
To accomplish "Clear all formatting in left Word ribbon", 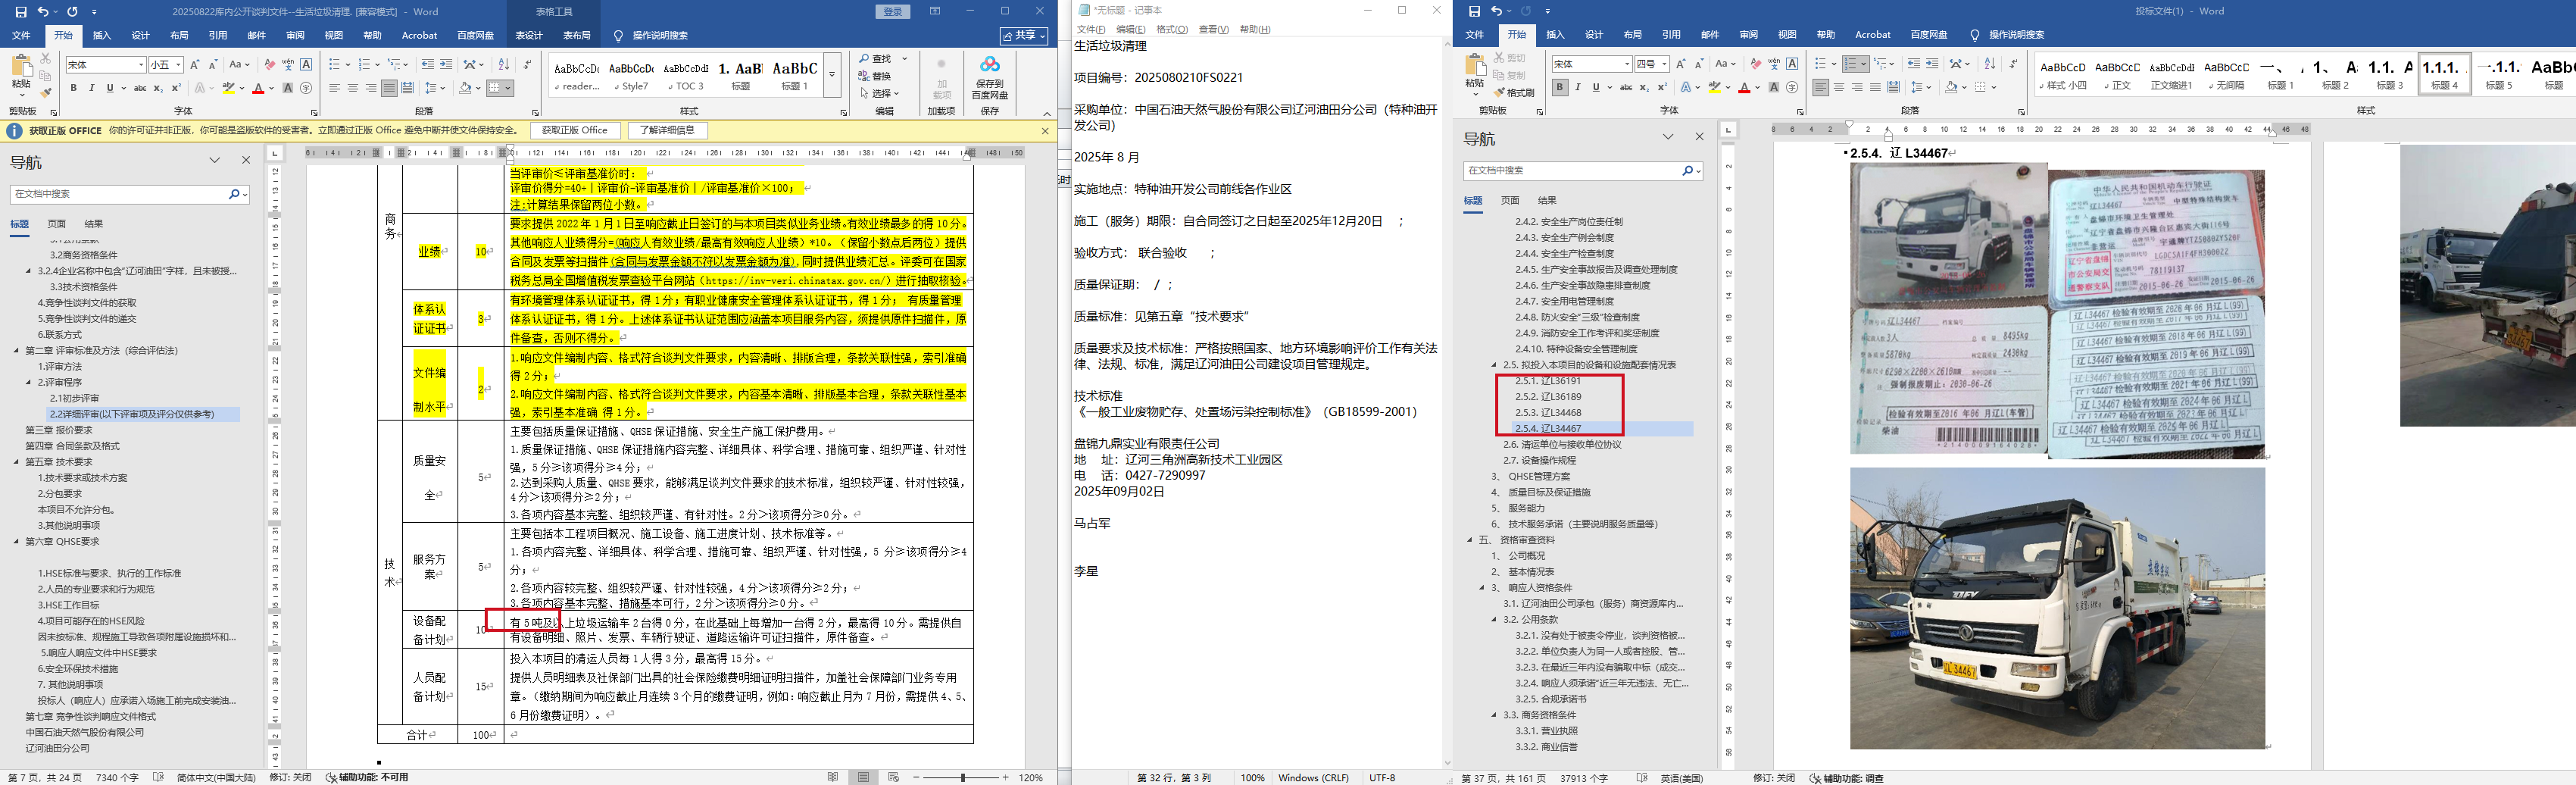I will (269, 64).
